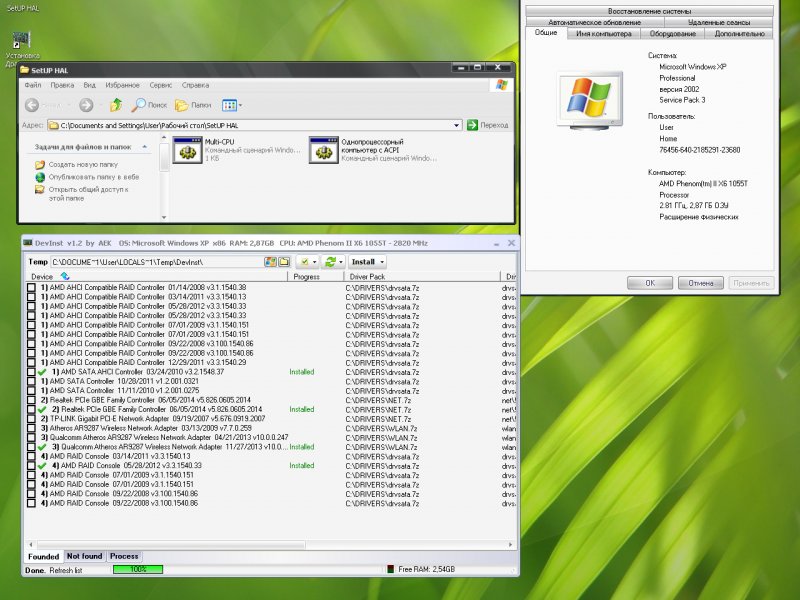
Task: Switch to the Not found tab in DevInst
Action: coord(84,556)
